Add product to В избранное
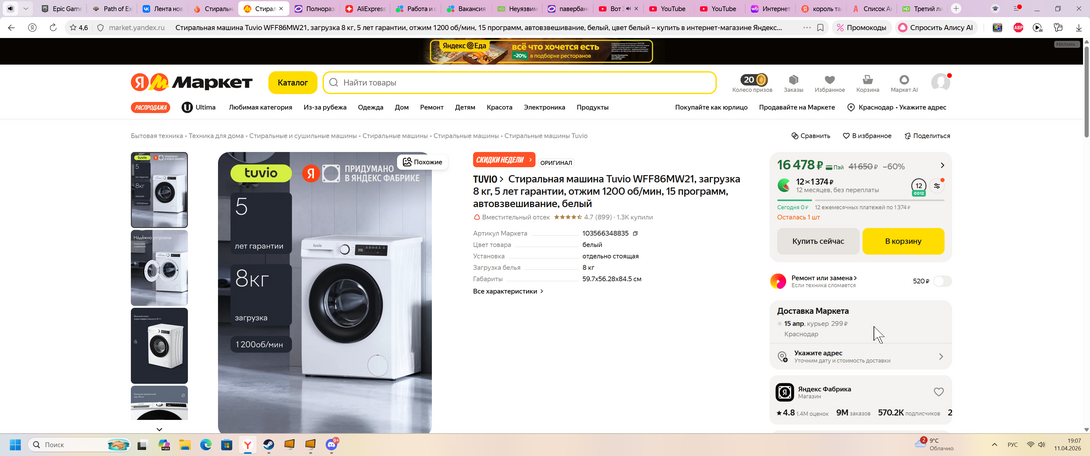This screenshot has height=456, width=1090. point(867,136)
